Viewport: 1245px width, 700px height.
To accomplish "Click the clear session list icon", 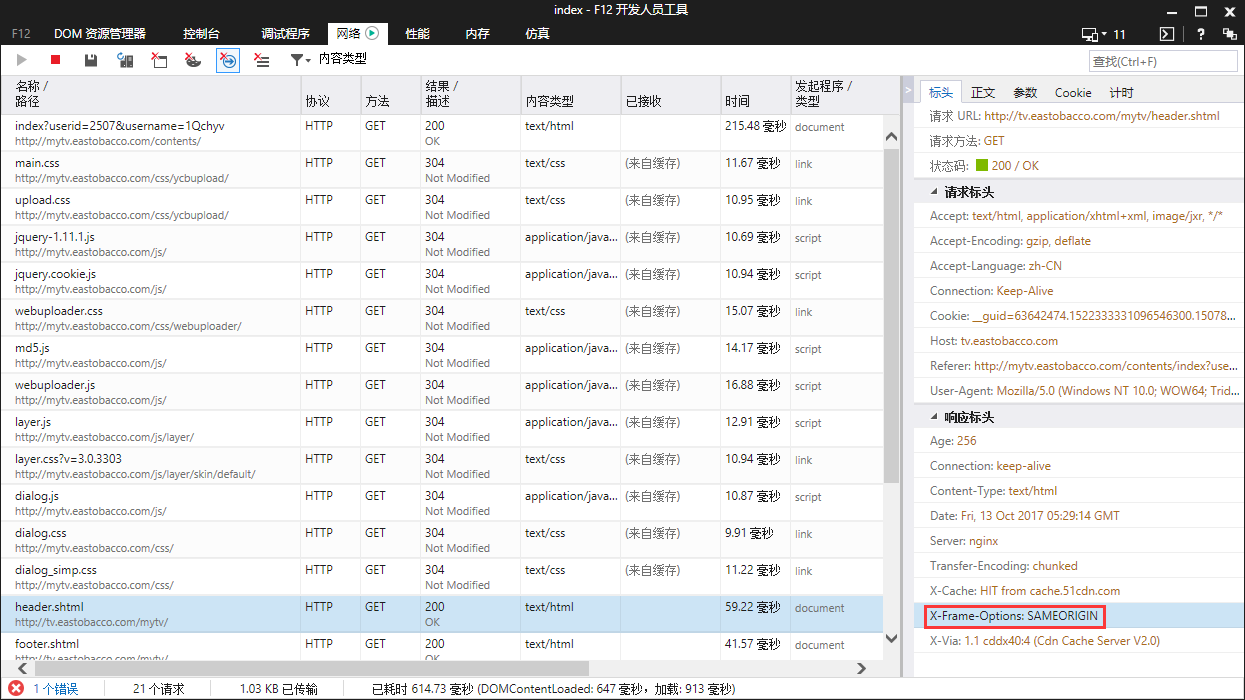I will point(262,60).
